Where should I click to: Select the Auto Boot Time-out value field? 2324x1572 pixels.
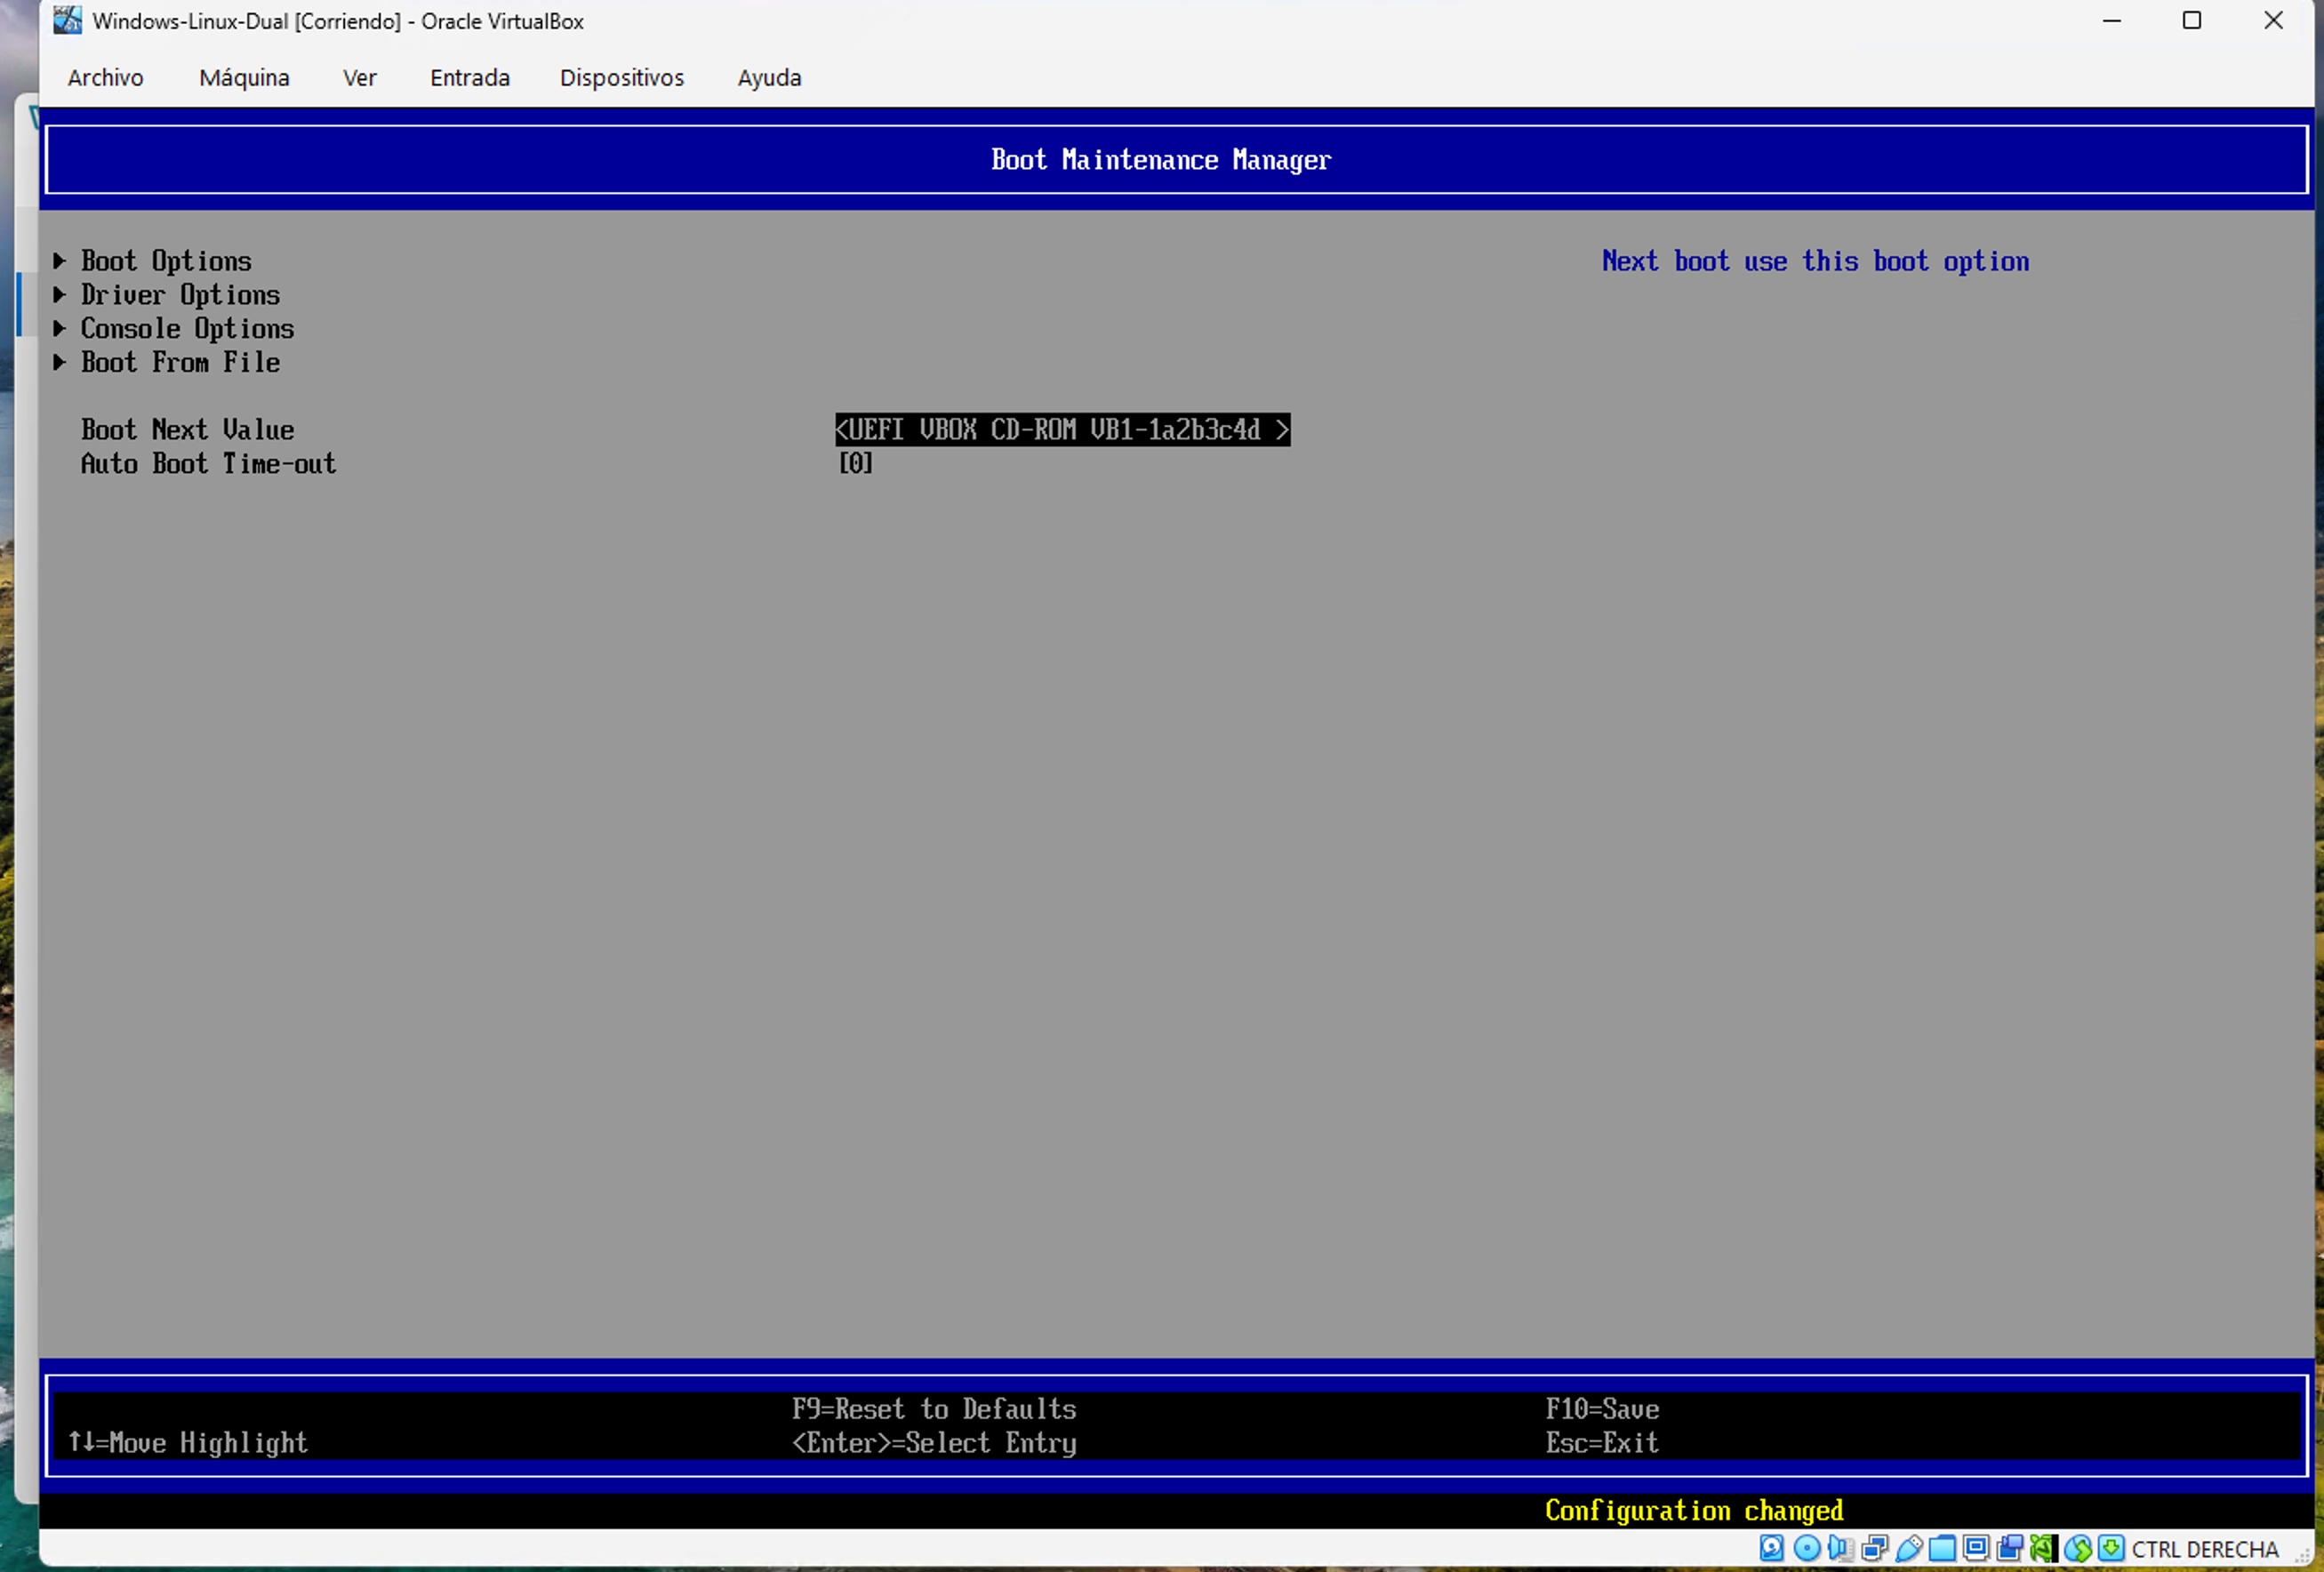[855, 463]
